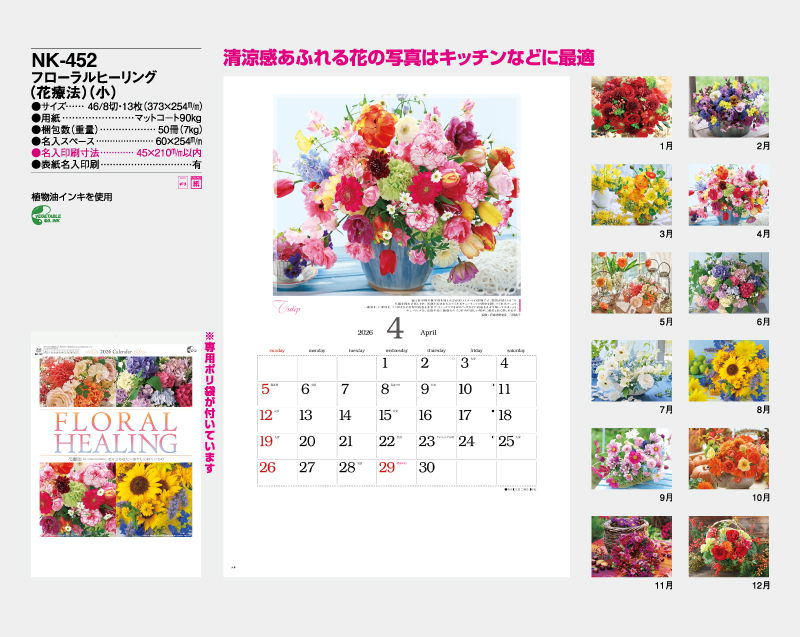Click the 名入スペース 60×254 line

point(117,141)
